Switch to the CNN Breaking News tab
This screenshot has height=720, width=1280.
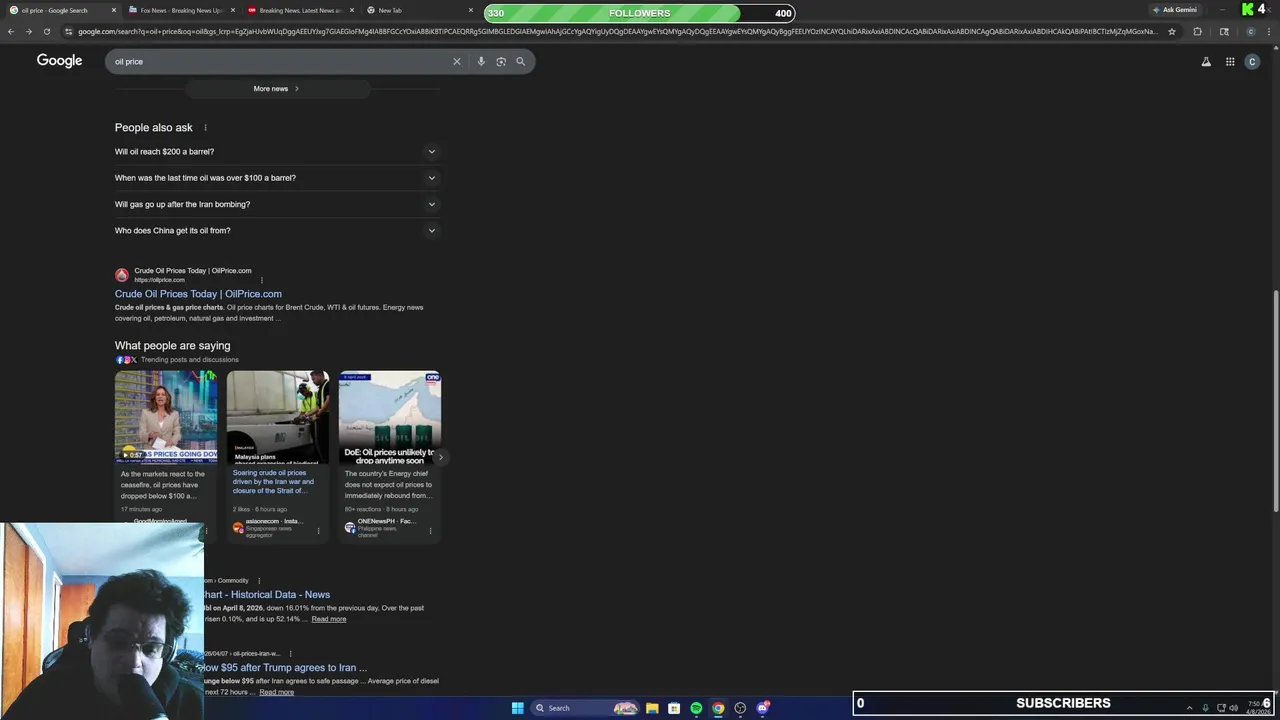point(298,10)
